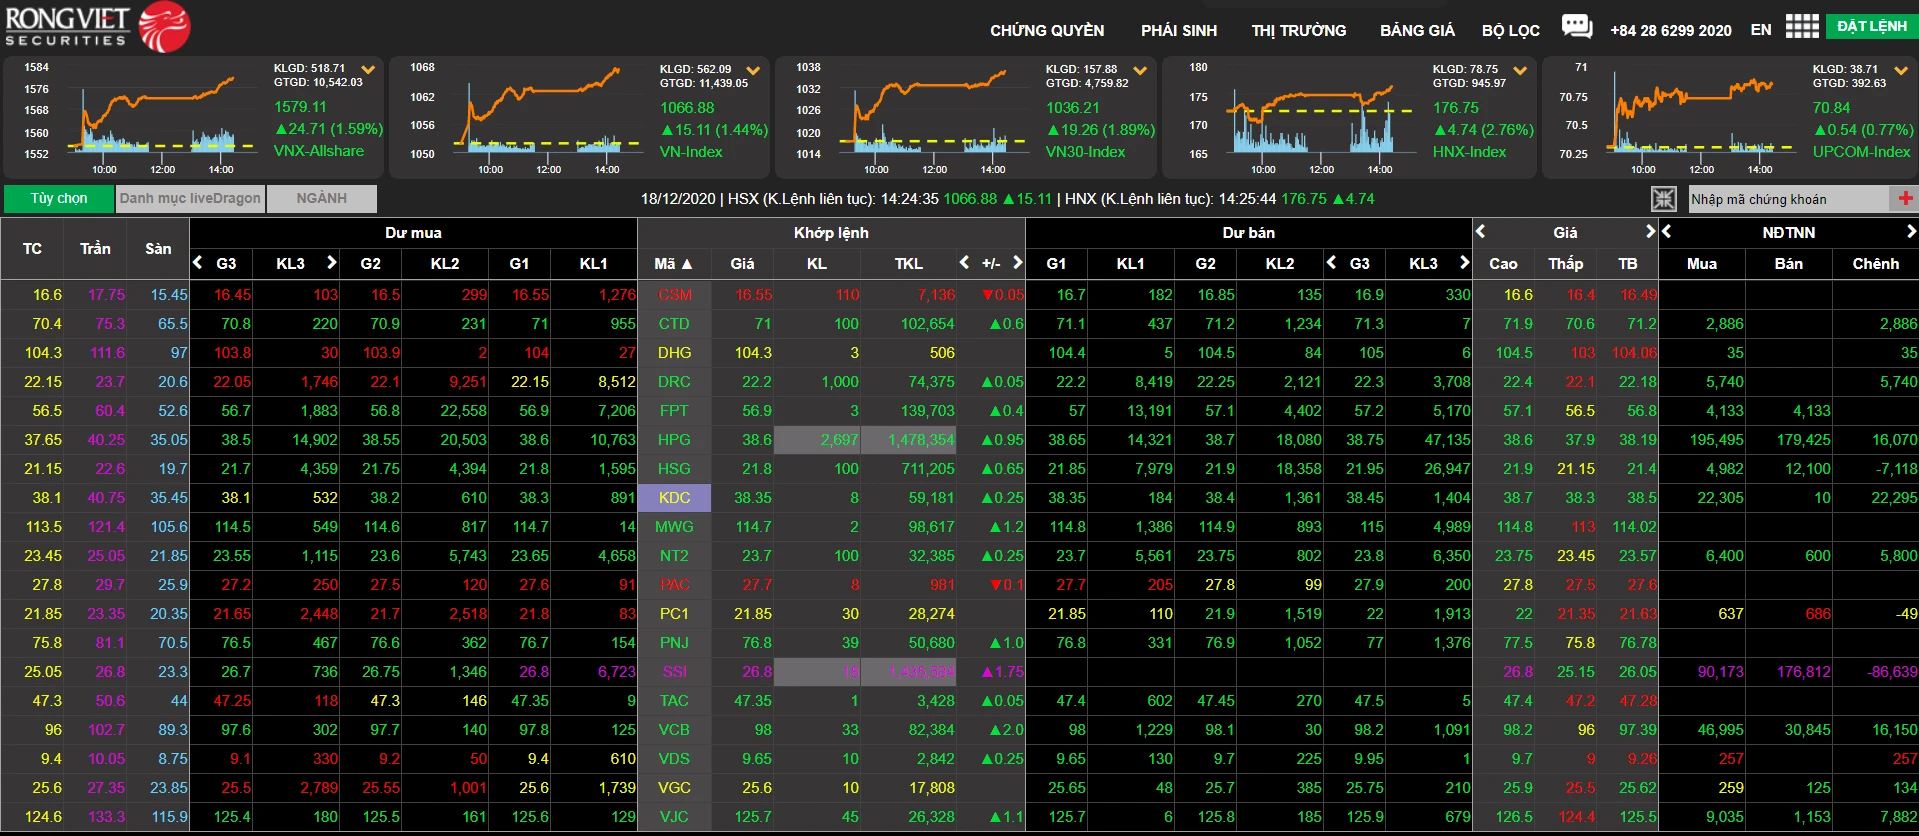1919x836 pixels.
Task: Click right arrow after +/- column
Action: click(1017, 262)
